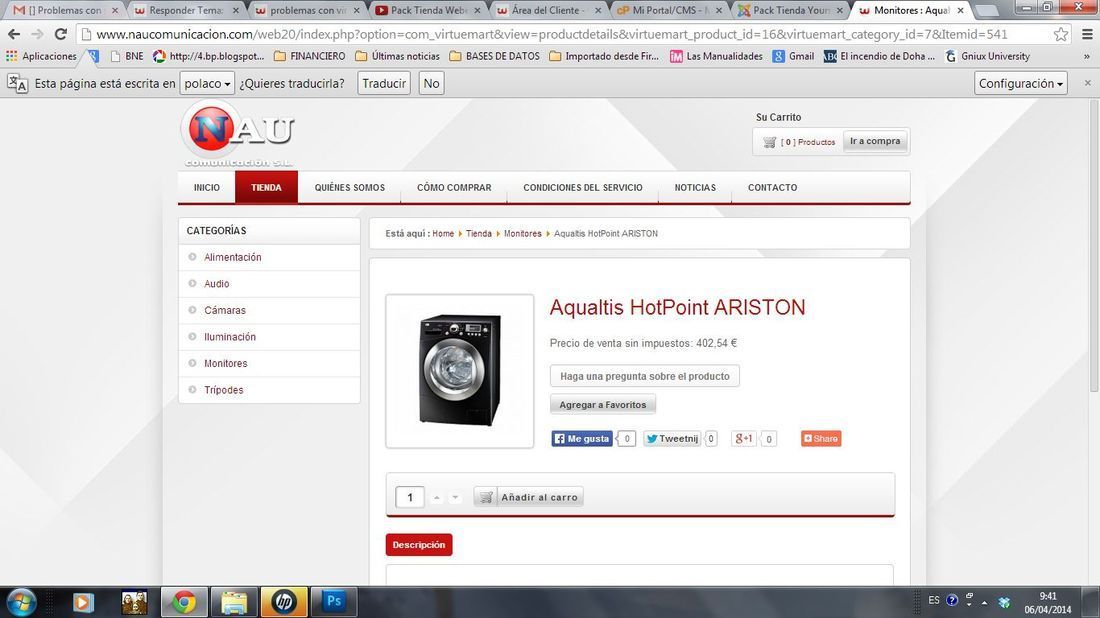Click the Traducir button
The height and width of the screenshot is (618, 1100).
[x=384, y=83]
